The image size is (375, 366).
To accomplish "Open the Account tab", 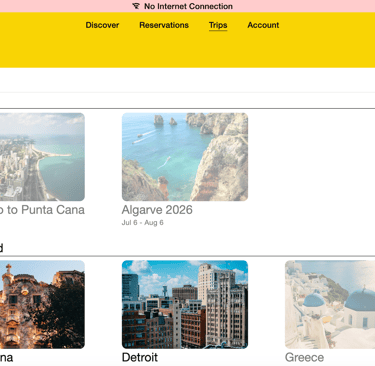I will tap(263, 25).
